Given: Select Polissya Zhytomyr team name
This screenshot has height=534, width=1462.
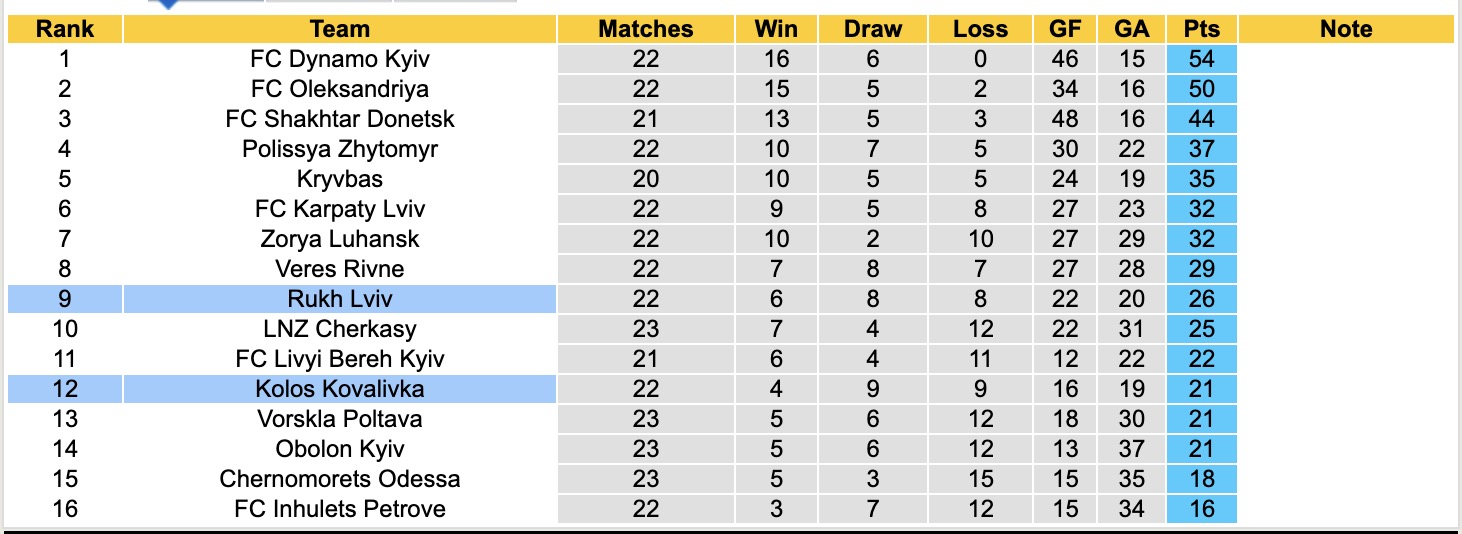Looking at the screenshot, I should click(340, 149).
